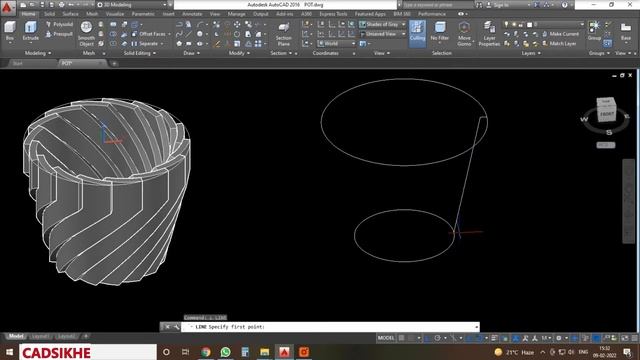Open the Manage ribbon tab
This screenshot has height=360, width=640.
coord(236,14)
